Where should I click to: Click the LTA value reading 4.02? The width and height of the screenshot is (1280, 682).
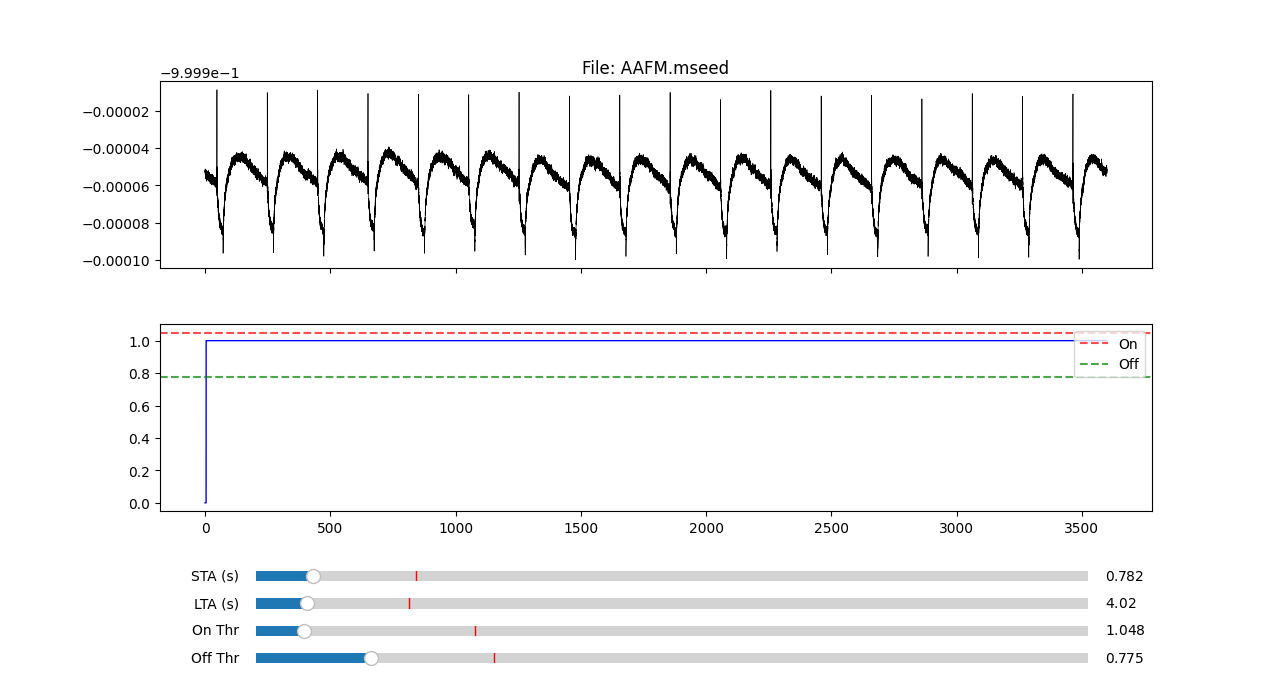point(1120,603)
